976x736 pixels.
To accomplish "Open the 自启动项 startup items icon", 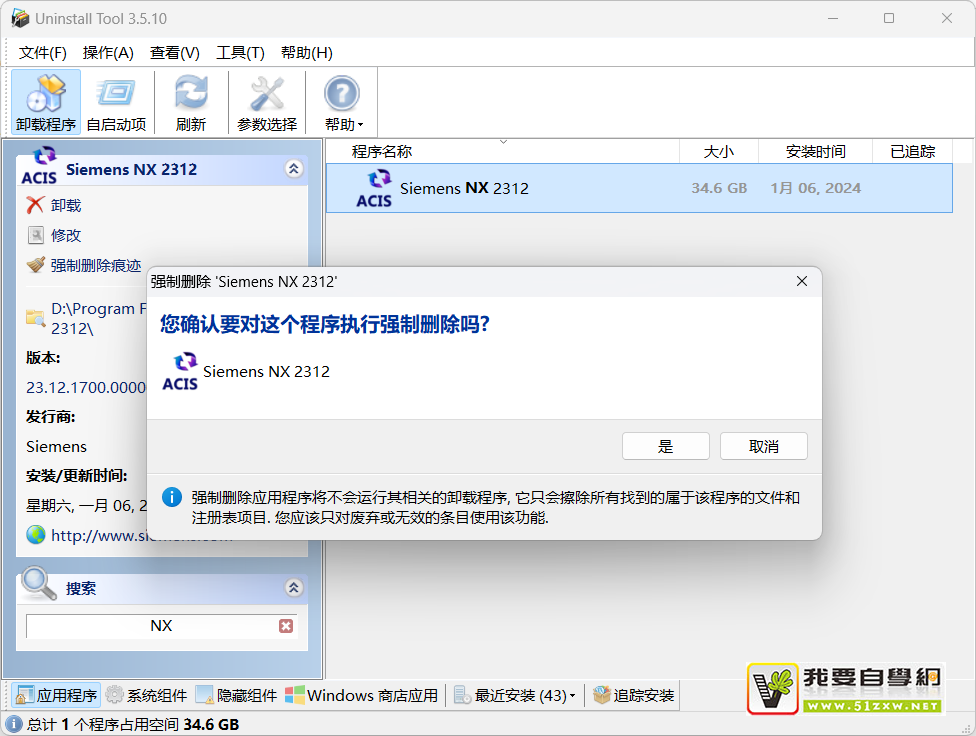I will point(116,101).
